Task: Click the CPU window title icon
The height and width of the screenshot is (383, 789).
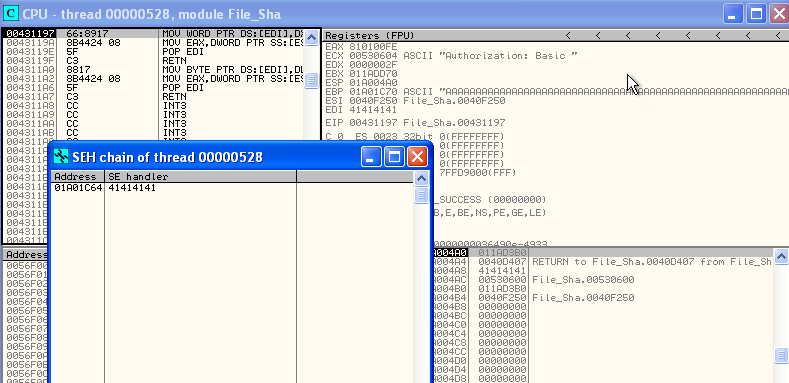Action: [x=10, y=14]
